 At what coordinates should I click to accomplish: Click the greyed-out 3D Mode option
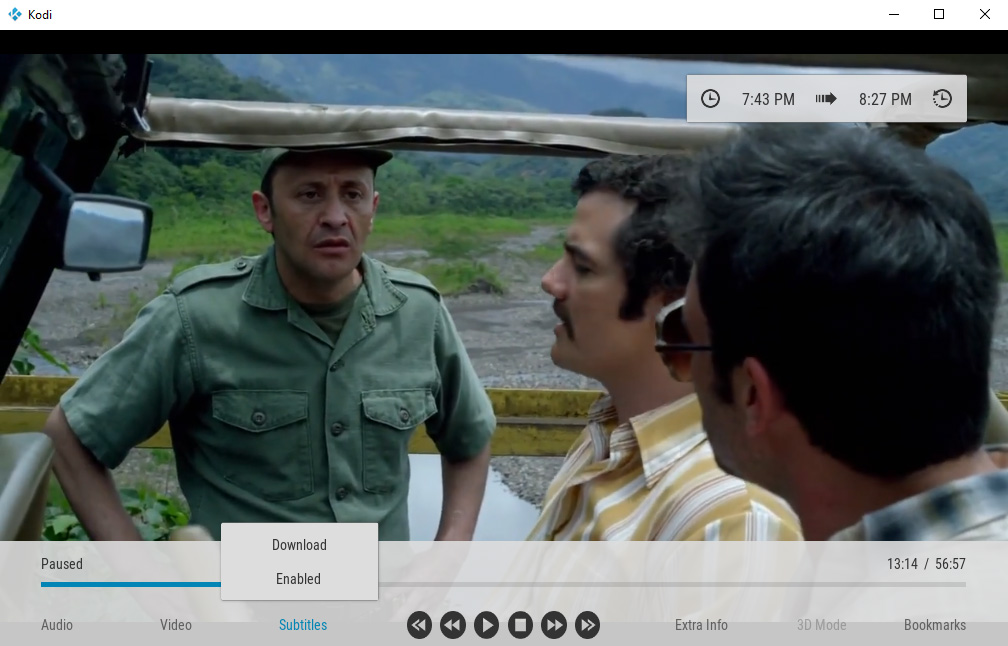point(822,625)
